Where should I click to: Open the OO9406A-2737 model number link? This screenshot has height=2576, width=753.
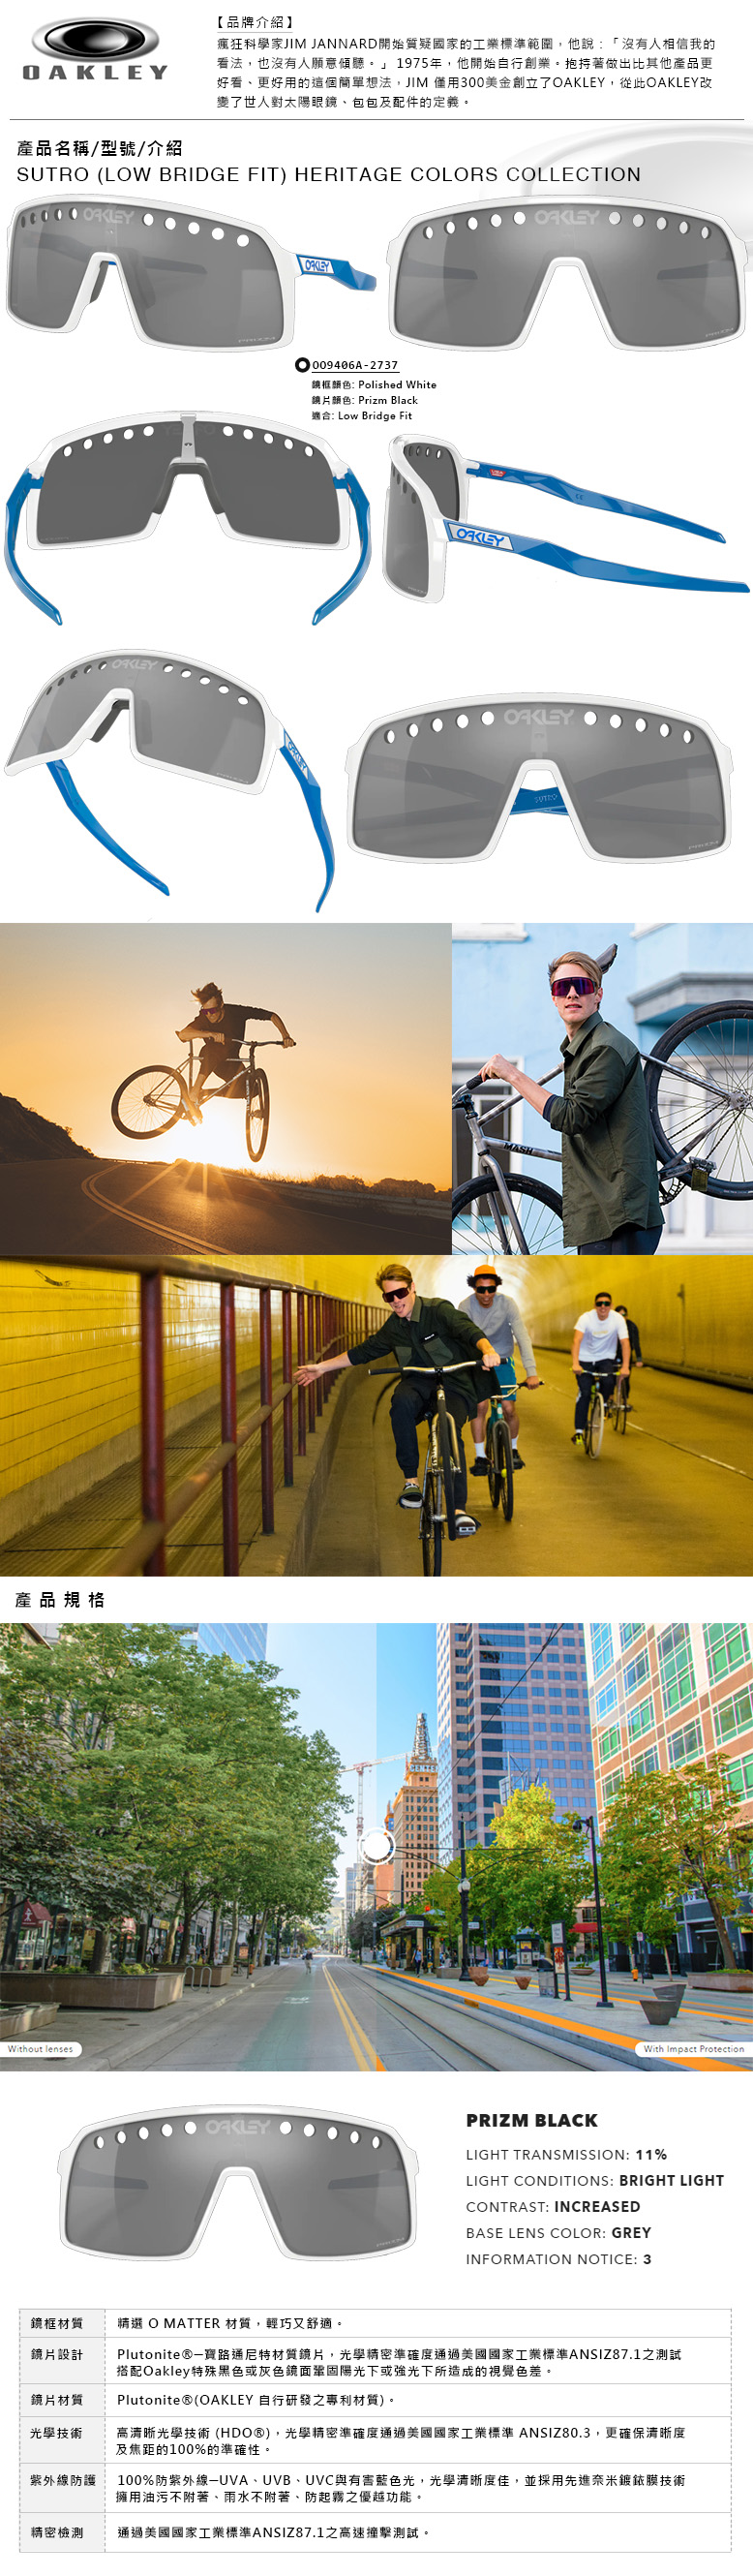pyautogui.click(x=355, y=366)
